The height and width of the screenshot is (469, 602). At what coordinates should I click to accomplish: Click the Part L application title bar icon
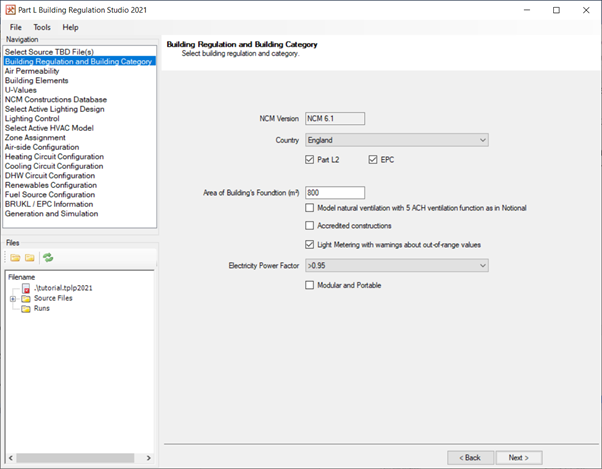(x=10, y=10)
